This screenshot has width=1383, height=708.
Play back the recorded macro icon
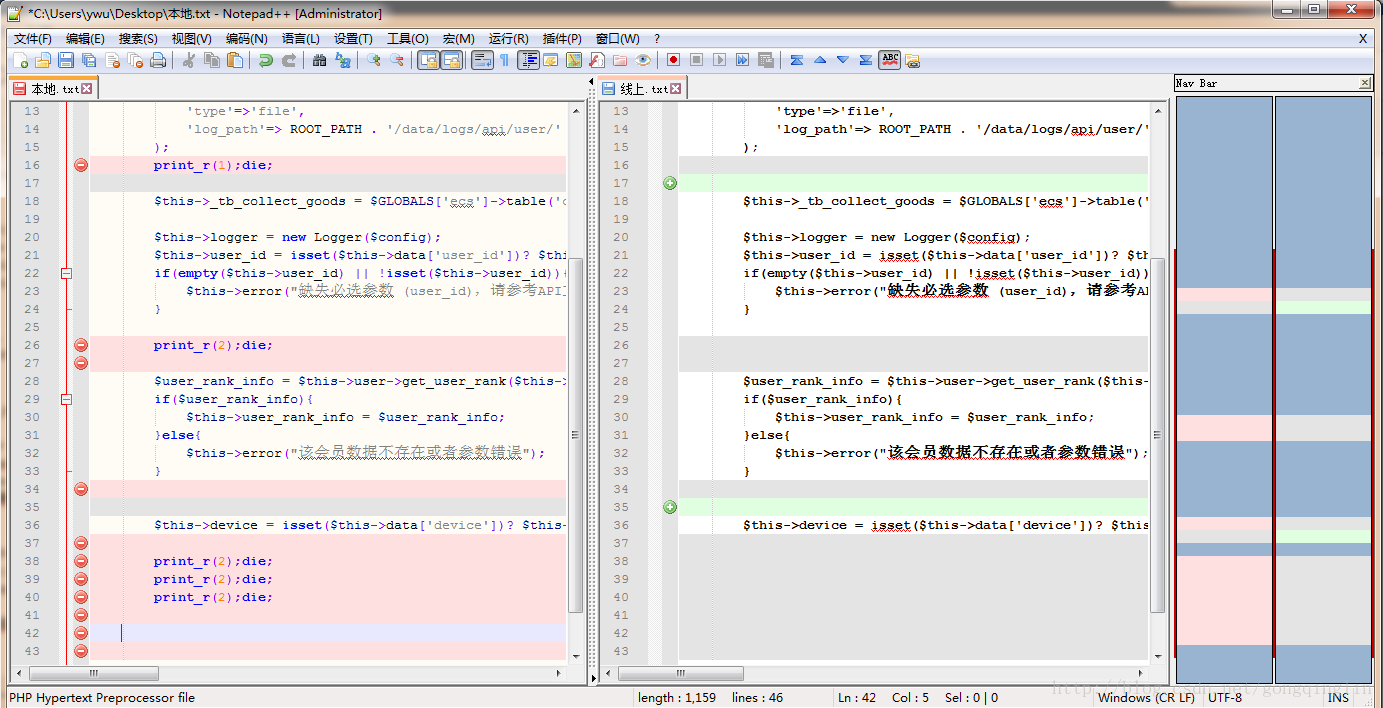(719, 60)
